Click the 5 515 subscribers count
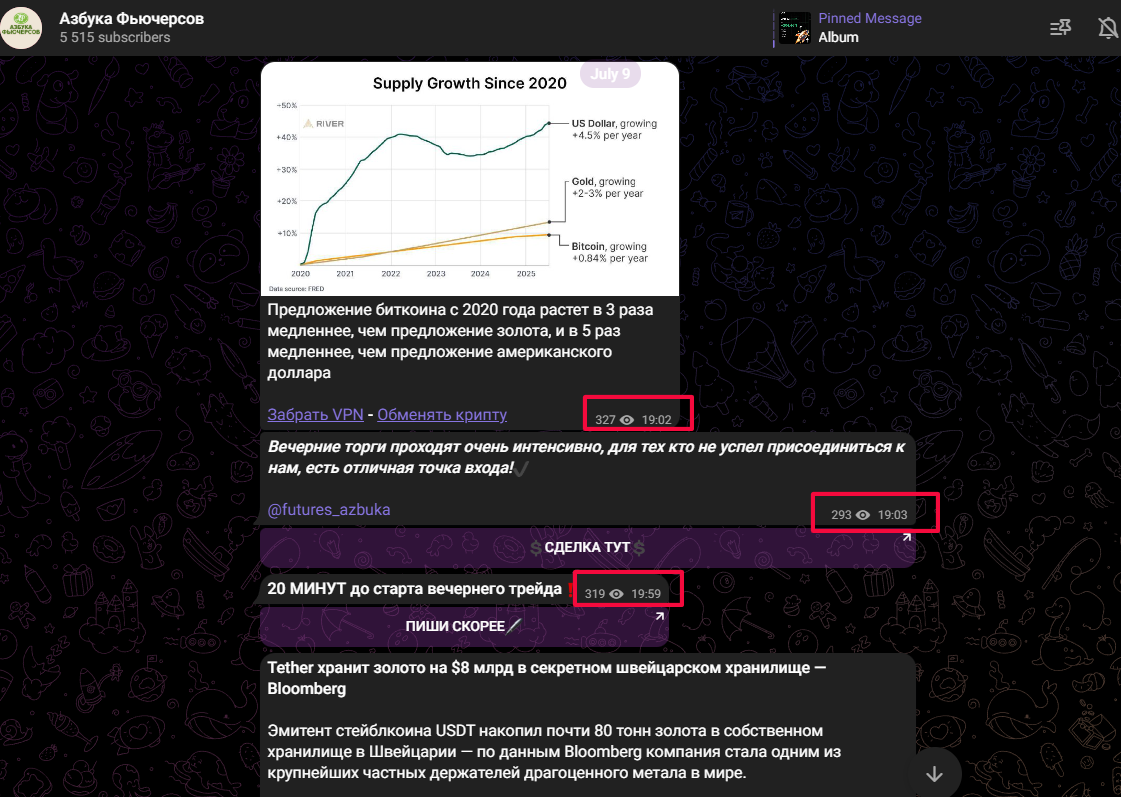 [115, 37]
